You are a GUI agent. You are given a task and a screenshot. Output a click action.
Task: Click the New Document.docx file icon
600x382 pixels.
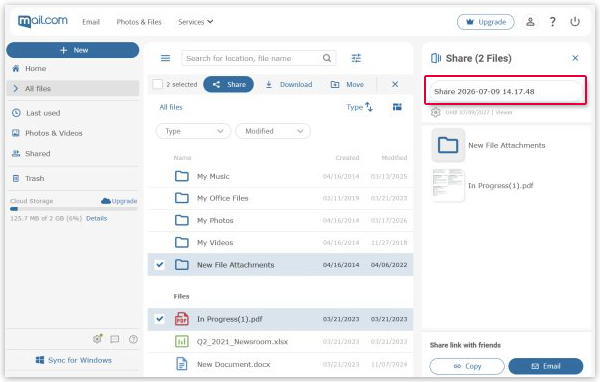tap(181, 364)
